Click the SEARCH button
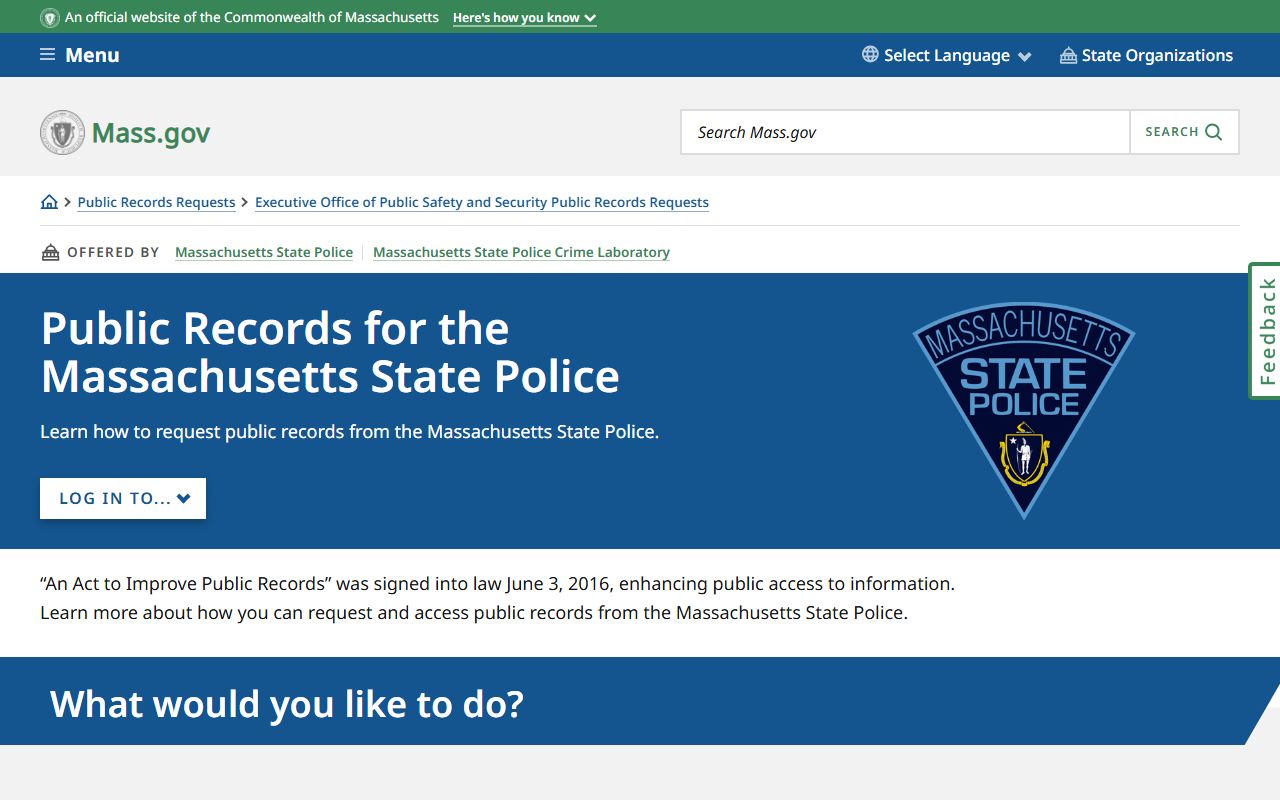 1184,132
